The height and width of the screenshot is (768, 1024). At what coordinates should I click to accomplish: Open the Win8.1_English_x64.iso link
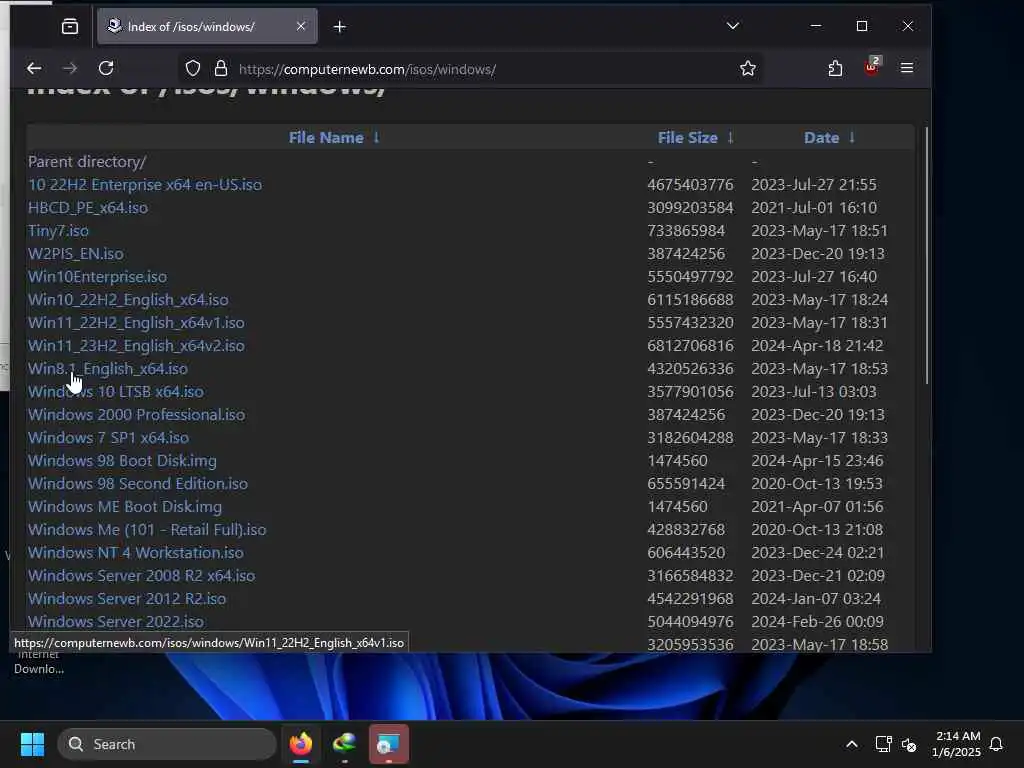coord(108,369)
